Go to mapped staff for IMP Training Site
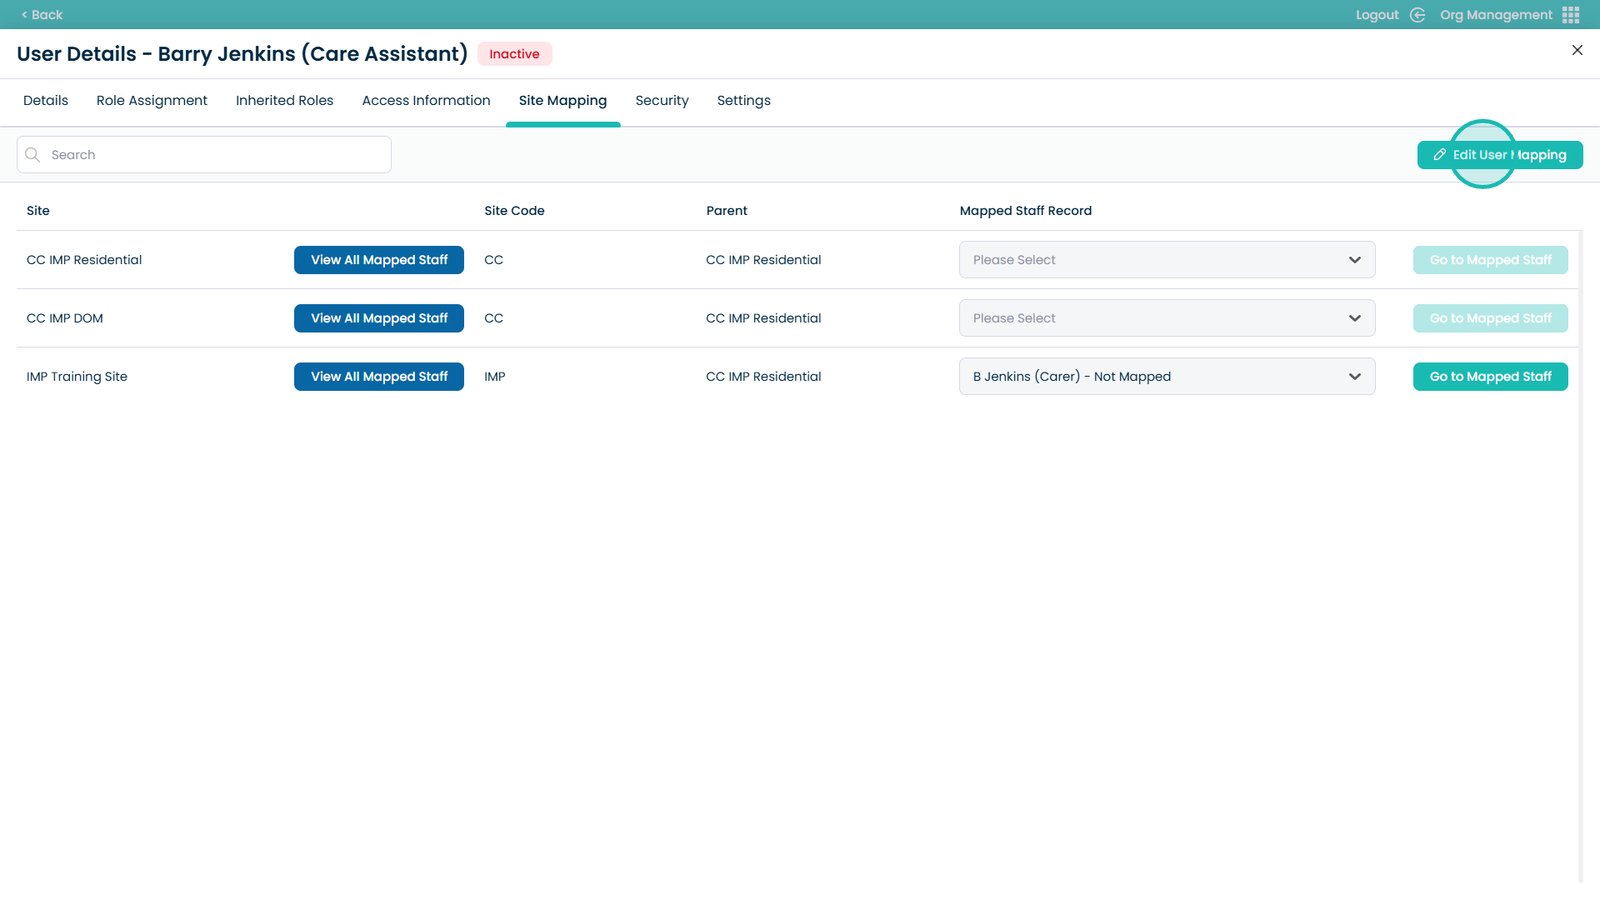Viewport: 1600px width, 900px height. (x=1490, y=377)
